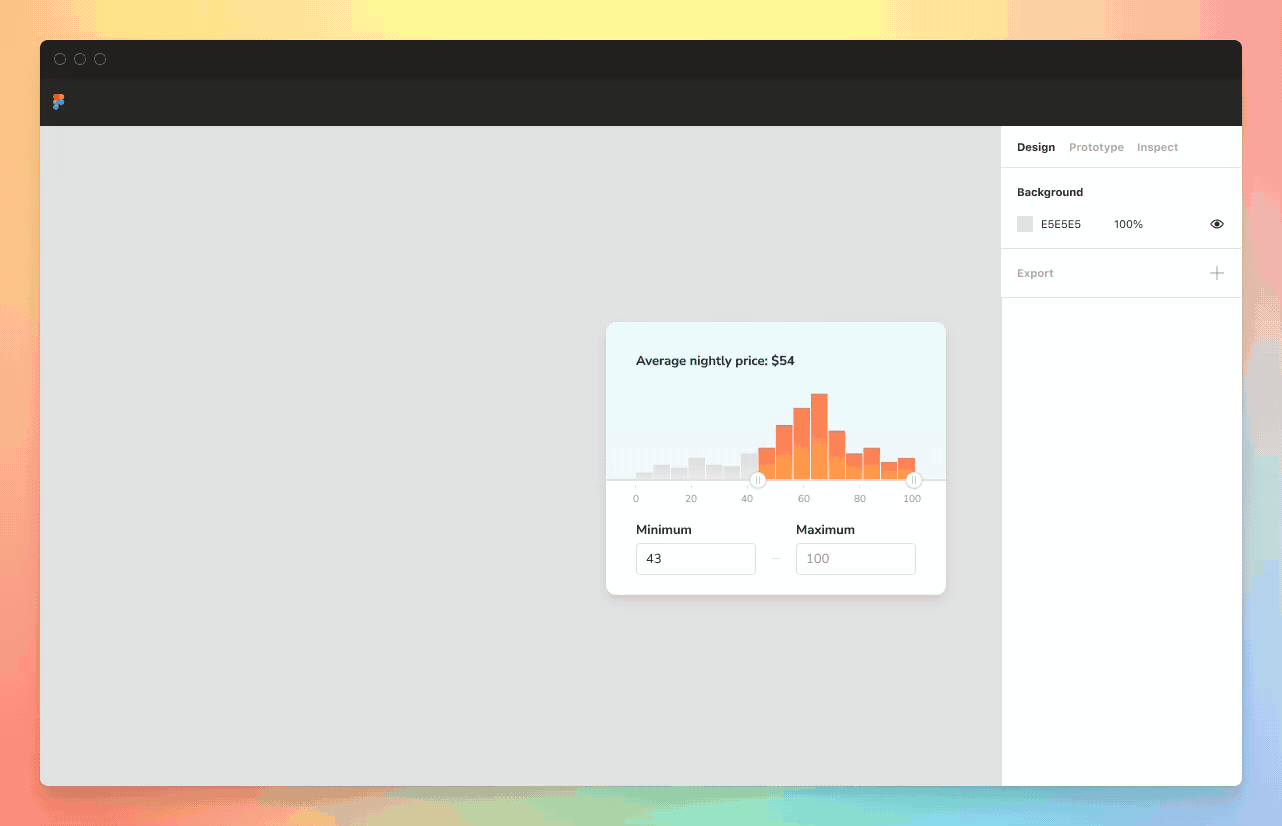
Task: Click the Figma logo icon
Action: 58,102
